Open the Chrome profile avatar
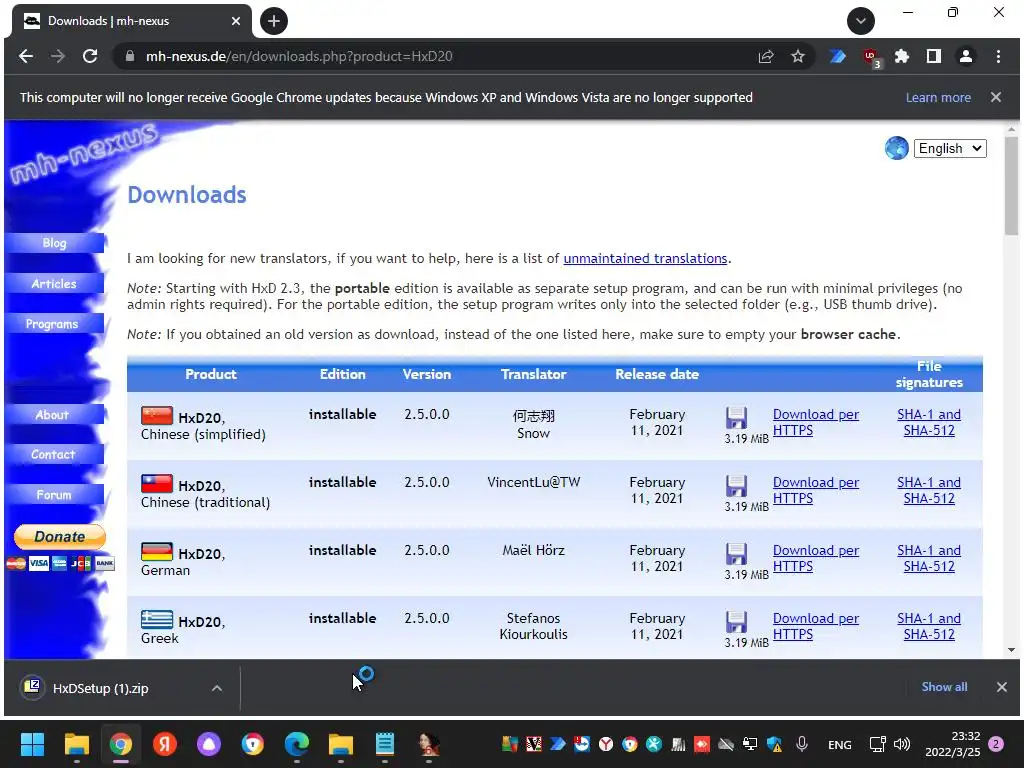This screenshot has height=768, width=1024. coord(966,56)
